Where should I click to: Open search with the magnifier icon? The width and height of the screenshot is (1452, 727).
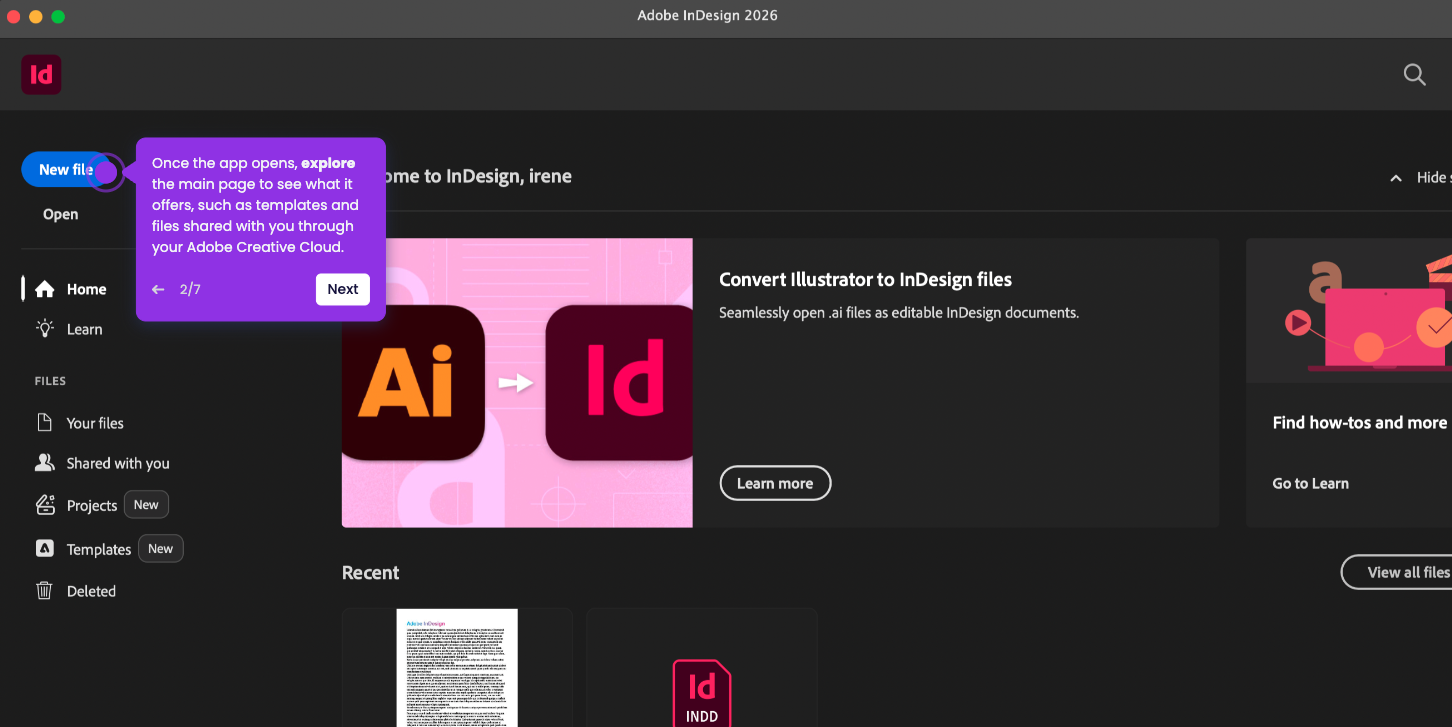pyautogui.click(x=1414, y=75)
